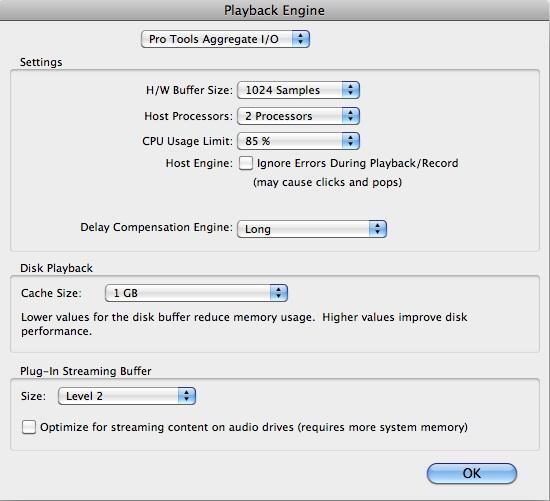Open the Plug-In Streaming Buffer Level 2 dropdown
The image size is (550, 501).
point(127,396)
